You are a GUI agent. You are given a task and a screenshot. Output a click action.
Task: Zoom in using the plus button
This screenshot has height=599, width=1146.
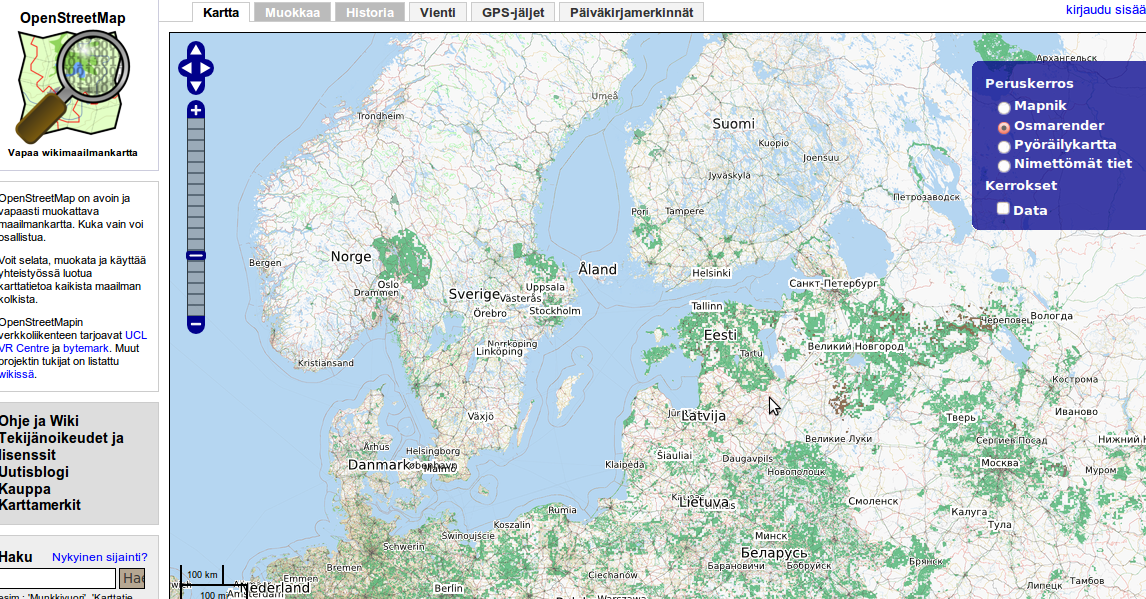tap(196, 110)
